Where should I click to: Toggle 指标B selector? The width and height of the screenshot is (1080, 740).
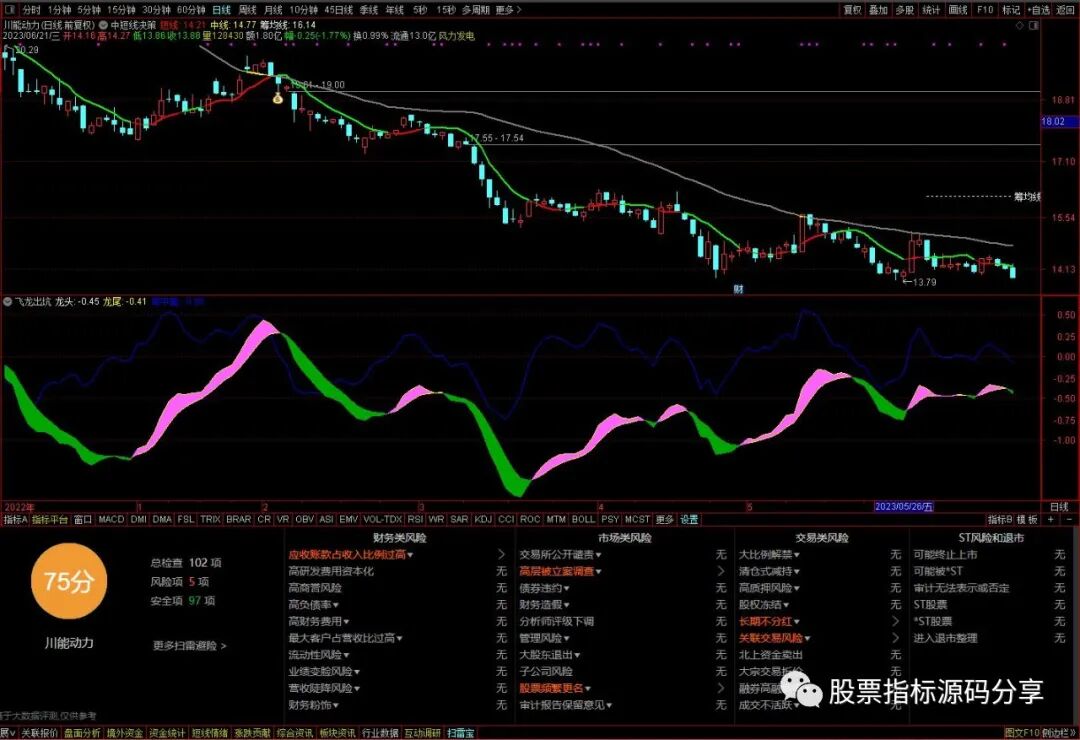pos(1000,519)
